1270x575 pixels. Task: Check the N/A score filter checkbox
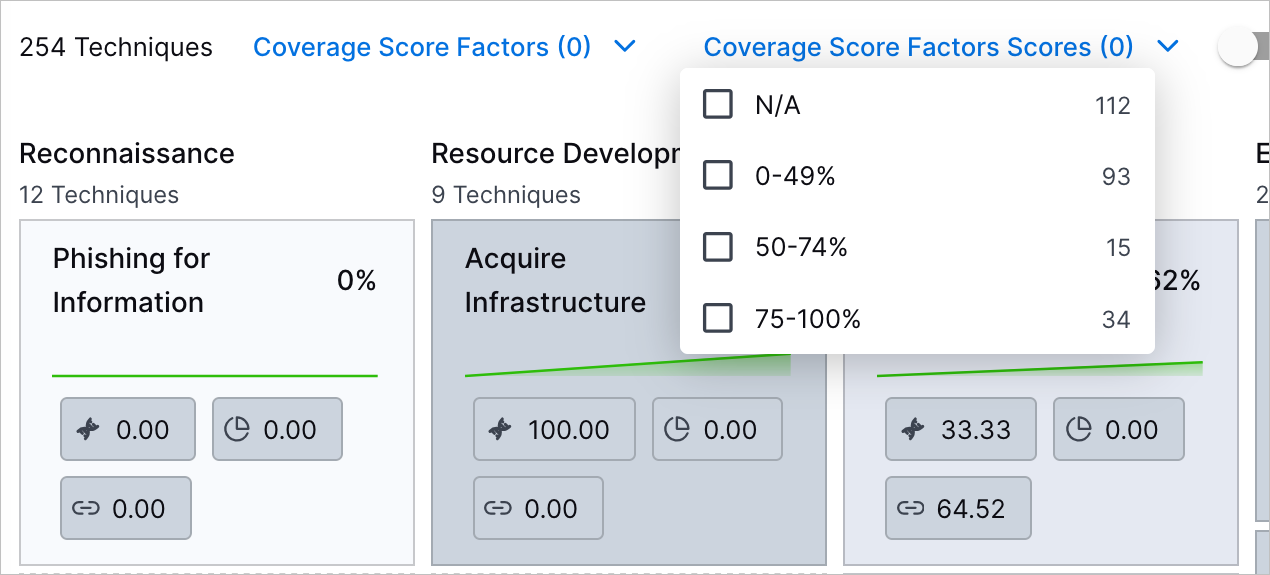[718, 104]
